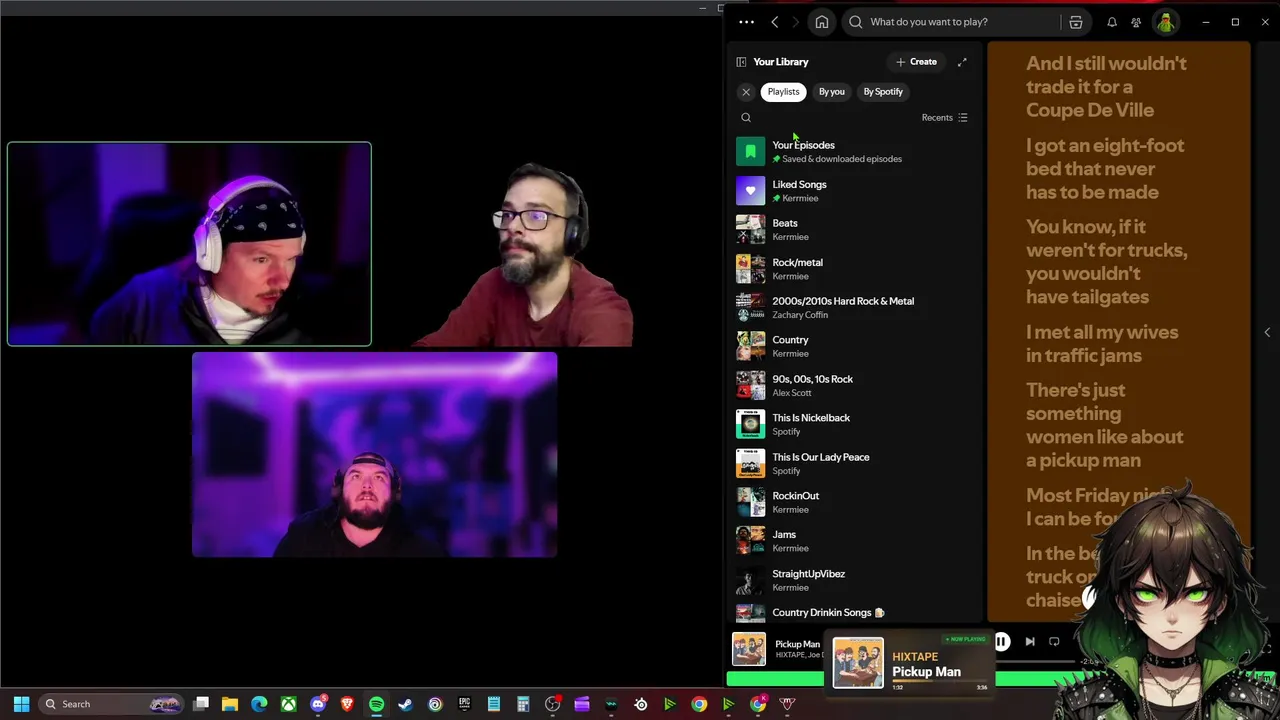
Task: Open Calculator from the taskbar
Action: point(523,704)
